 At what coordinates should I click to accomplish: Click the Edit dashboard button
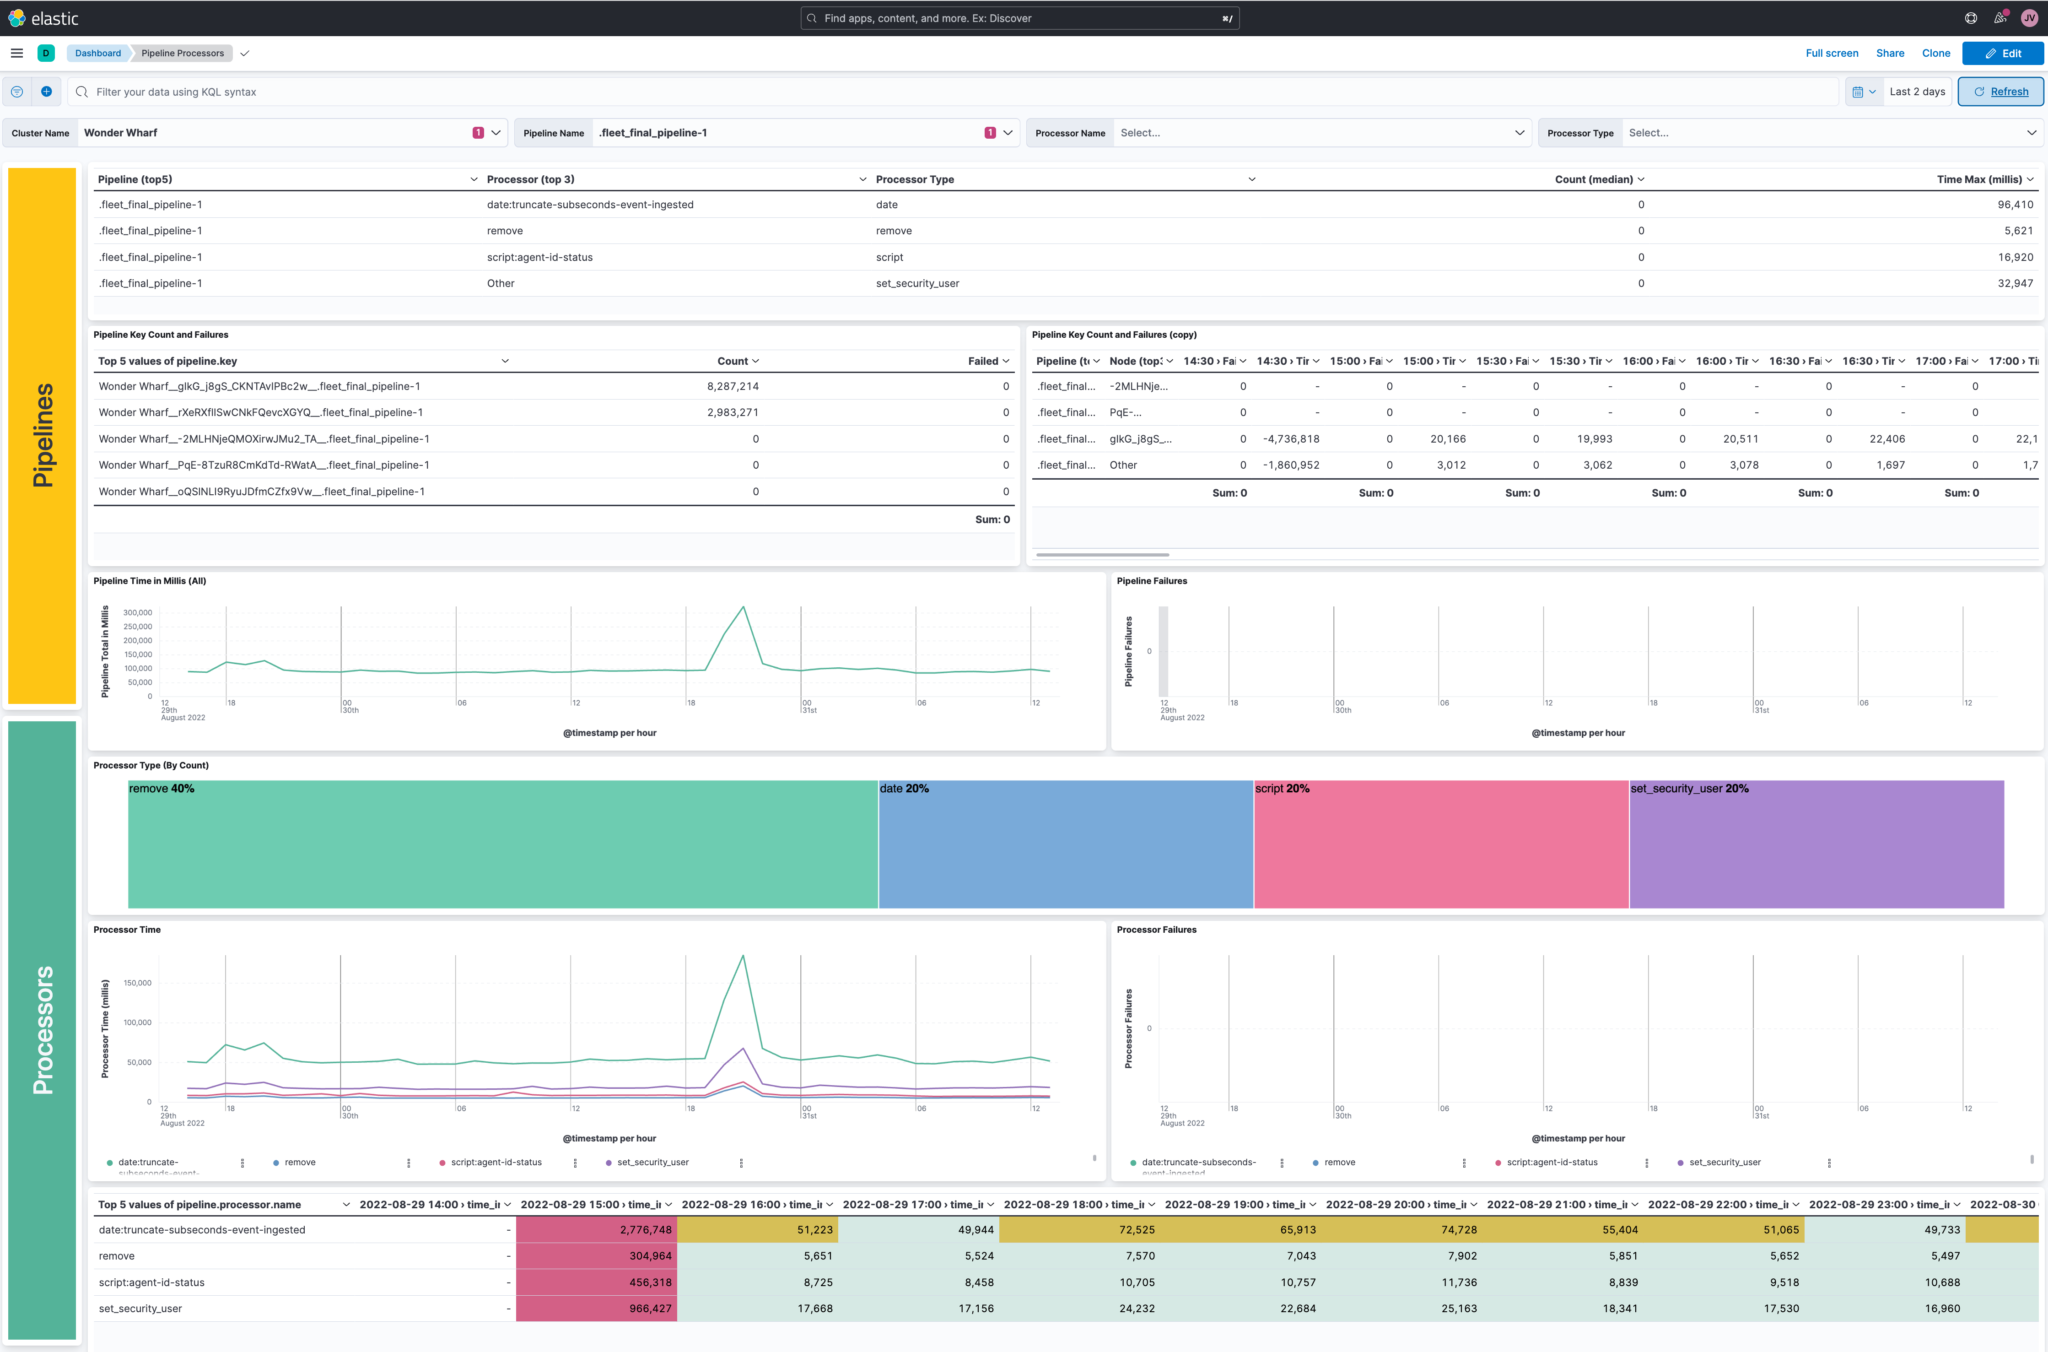2002,53
